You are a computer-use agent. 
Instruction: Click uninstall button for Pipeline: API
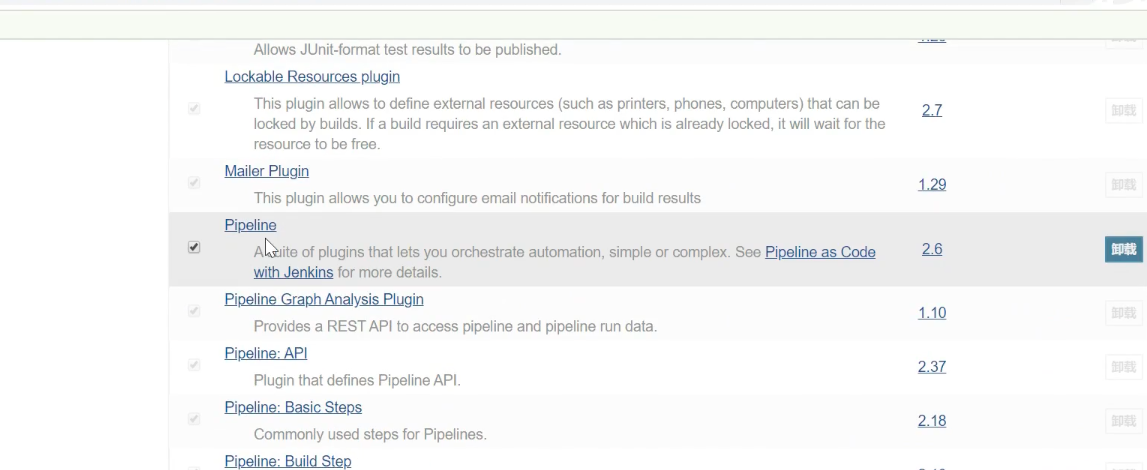pyautogui.click(x=1124, y=367)
